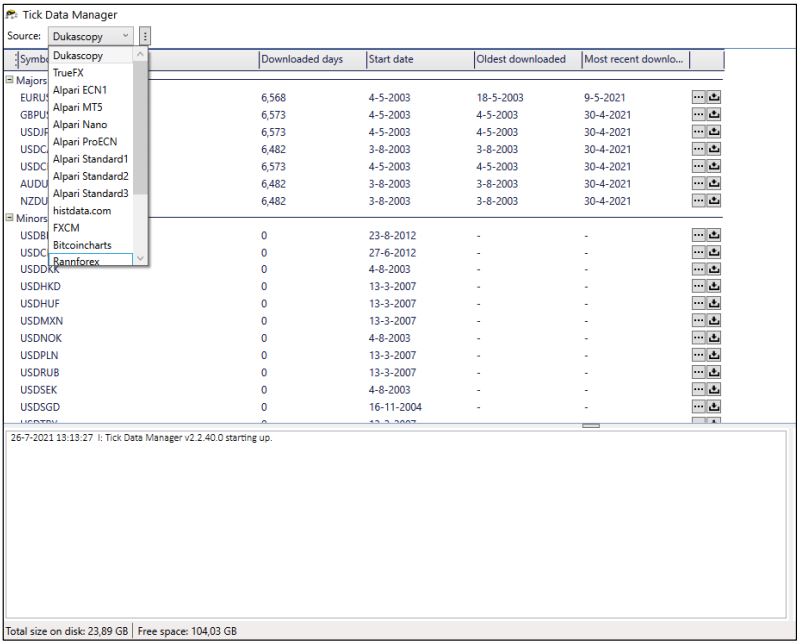Select Alpari Standard1 source
Image resolution: width=801 pixels, height=644 pixels.
pos(90,159)
